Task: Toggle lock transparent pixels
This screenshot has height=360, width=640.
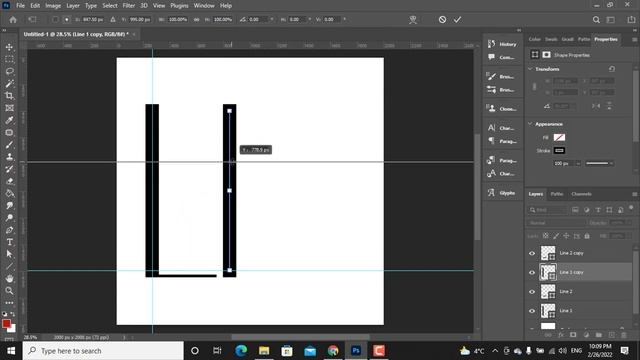Action: (x=546, y=236)
